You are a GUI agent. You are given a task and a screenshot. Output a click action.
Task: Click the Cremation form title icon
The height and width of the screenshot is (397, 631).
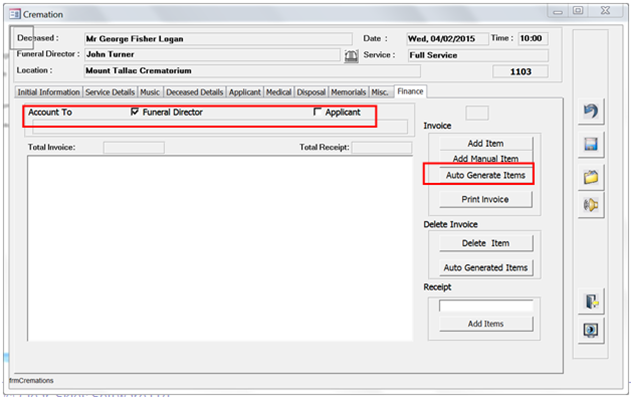(15, 14)
